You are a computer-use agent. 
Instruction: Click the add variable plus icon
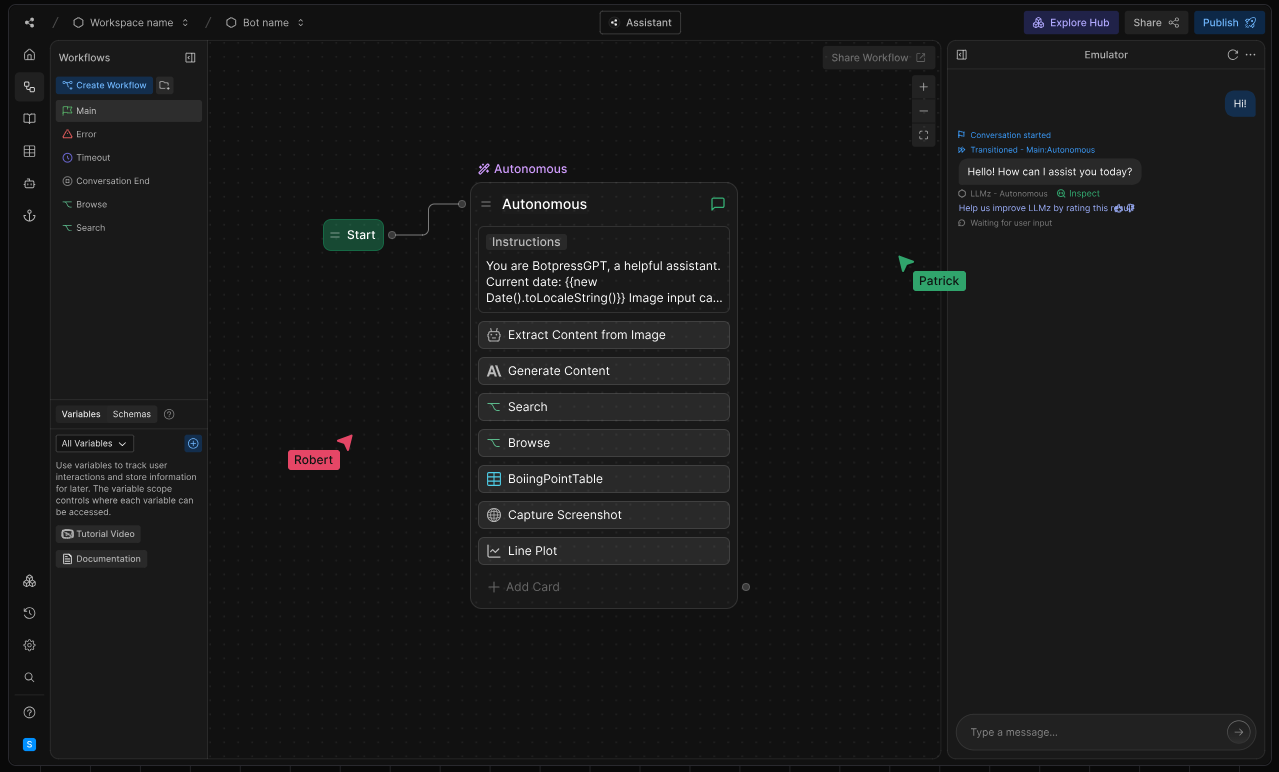194,443
